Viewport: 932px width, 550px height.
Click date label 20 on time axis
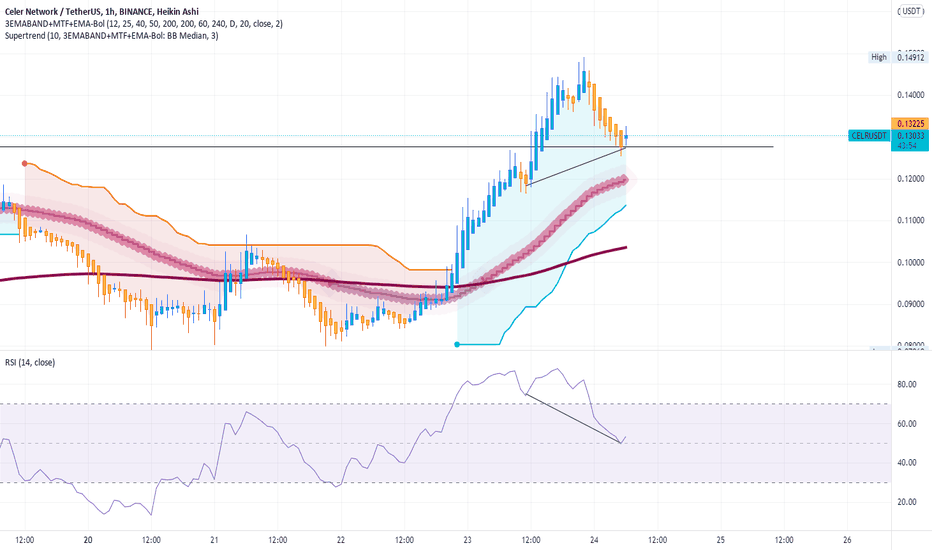coord(88,540)
